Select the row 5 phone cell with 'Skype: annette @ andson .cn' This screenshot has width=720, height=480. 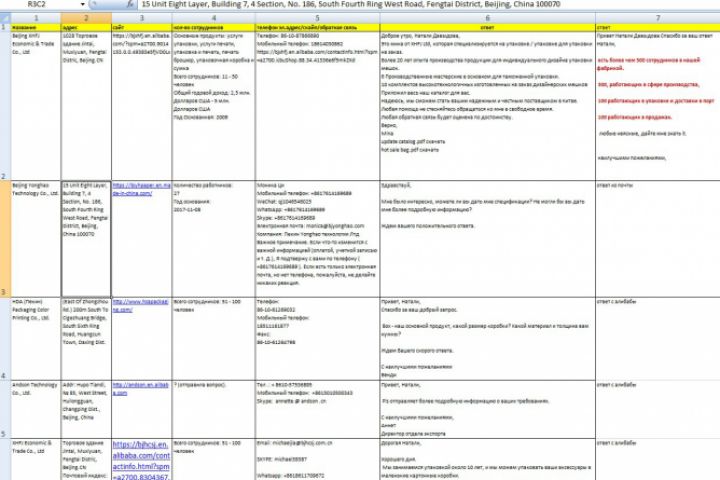click(x=317, y=409)
